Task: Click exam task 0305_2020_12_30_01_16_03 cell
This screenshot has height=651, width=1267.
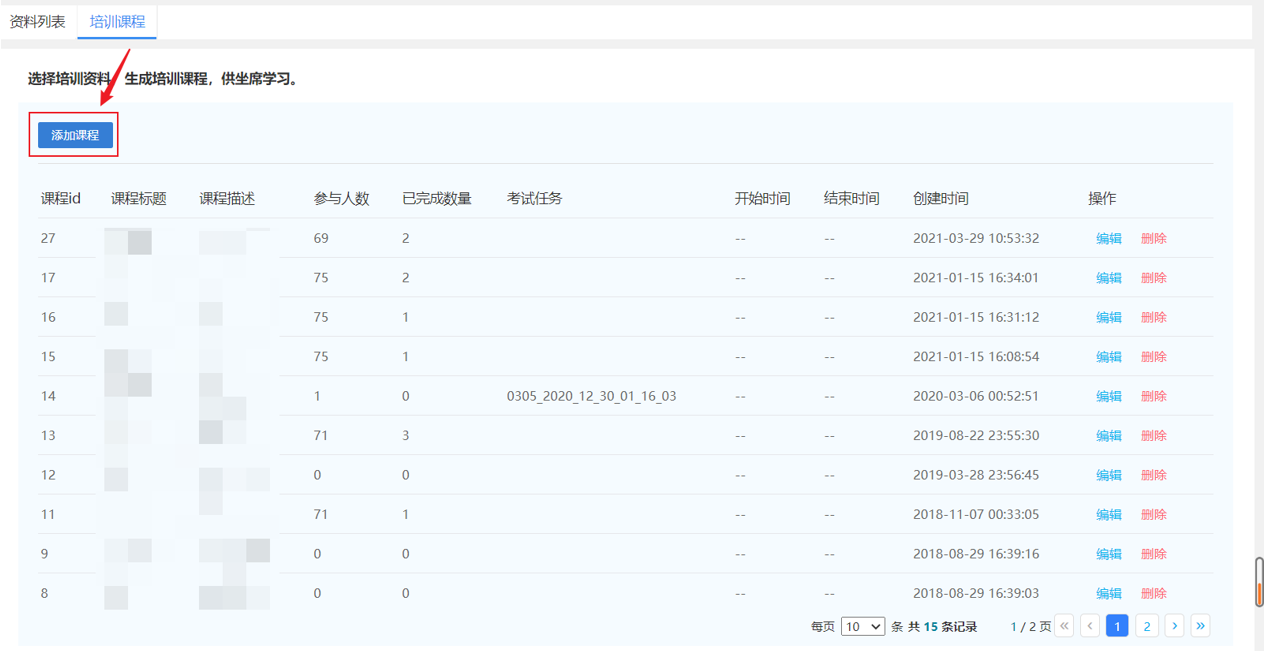Action: click(591, 396)
